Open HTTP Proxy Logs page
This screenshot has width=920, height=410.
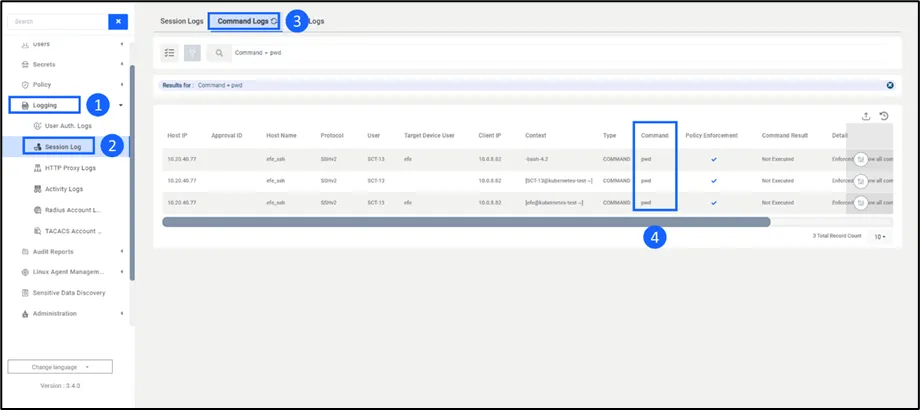70,168
